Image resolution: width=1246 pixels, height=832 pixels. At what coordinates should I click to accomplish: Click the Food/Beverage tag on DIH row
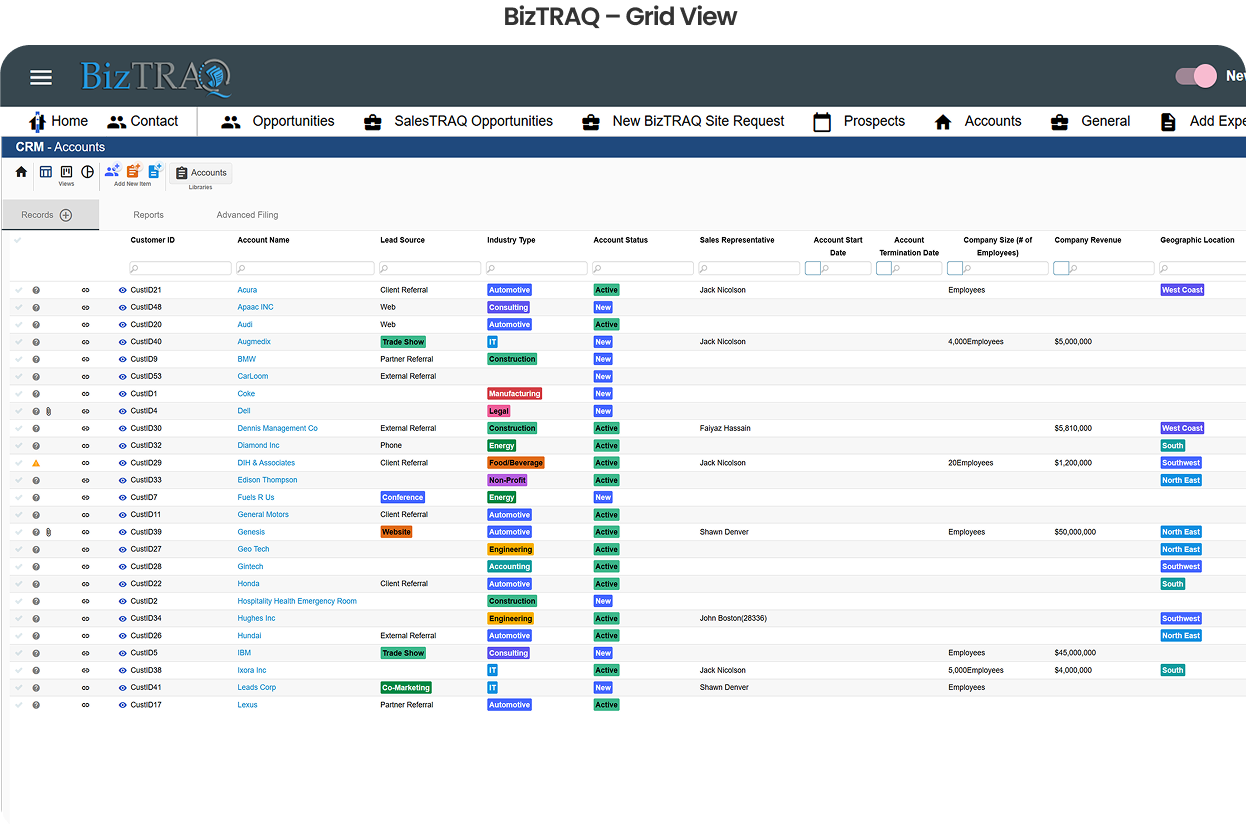pyautogui.click(x=516, y=463)
